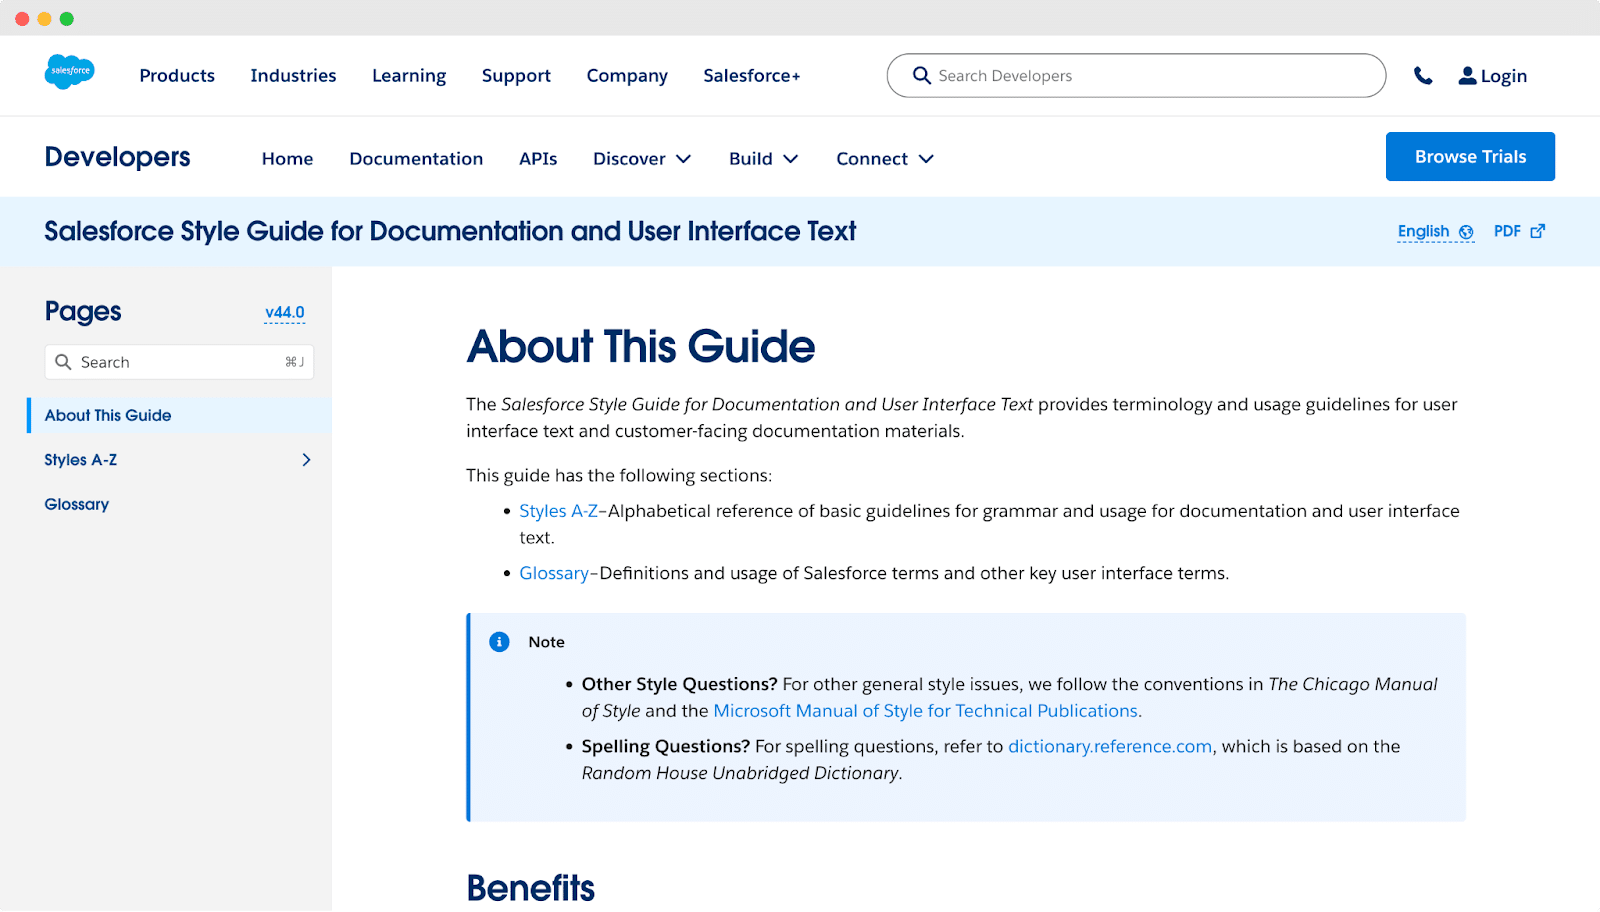Expand the Discover dropdown
Viewport: 1600px width, 912px height.
[641, 158]
